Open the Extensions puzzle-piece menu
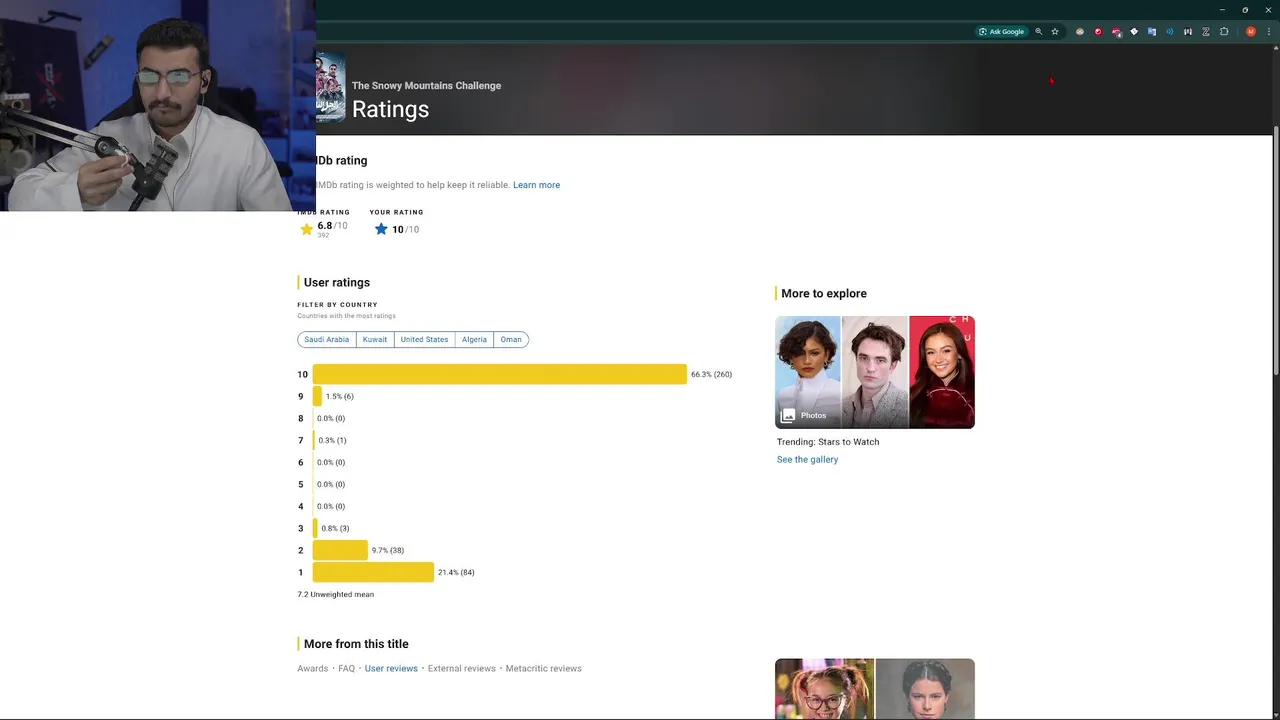 point(1223,31)
